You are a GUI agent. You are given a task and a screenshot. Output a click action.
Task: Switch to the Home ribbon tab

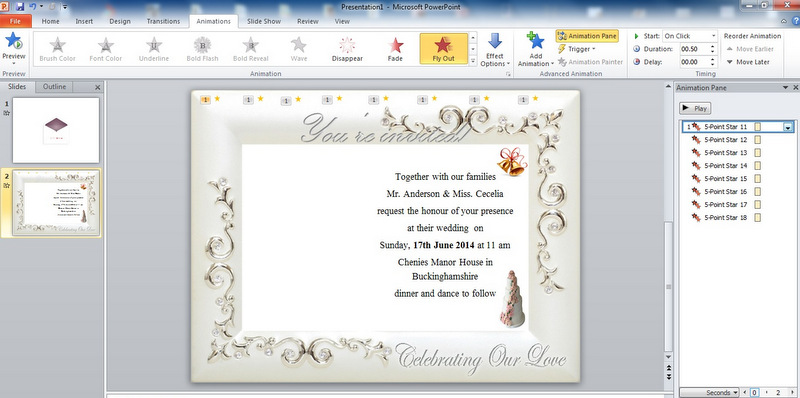51,21
